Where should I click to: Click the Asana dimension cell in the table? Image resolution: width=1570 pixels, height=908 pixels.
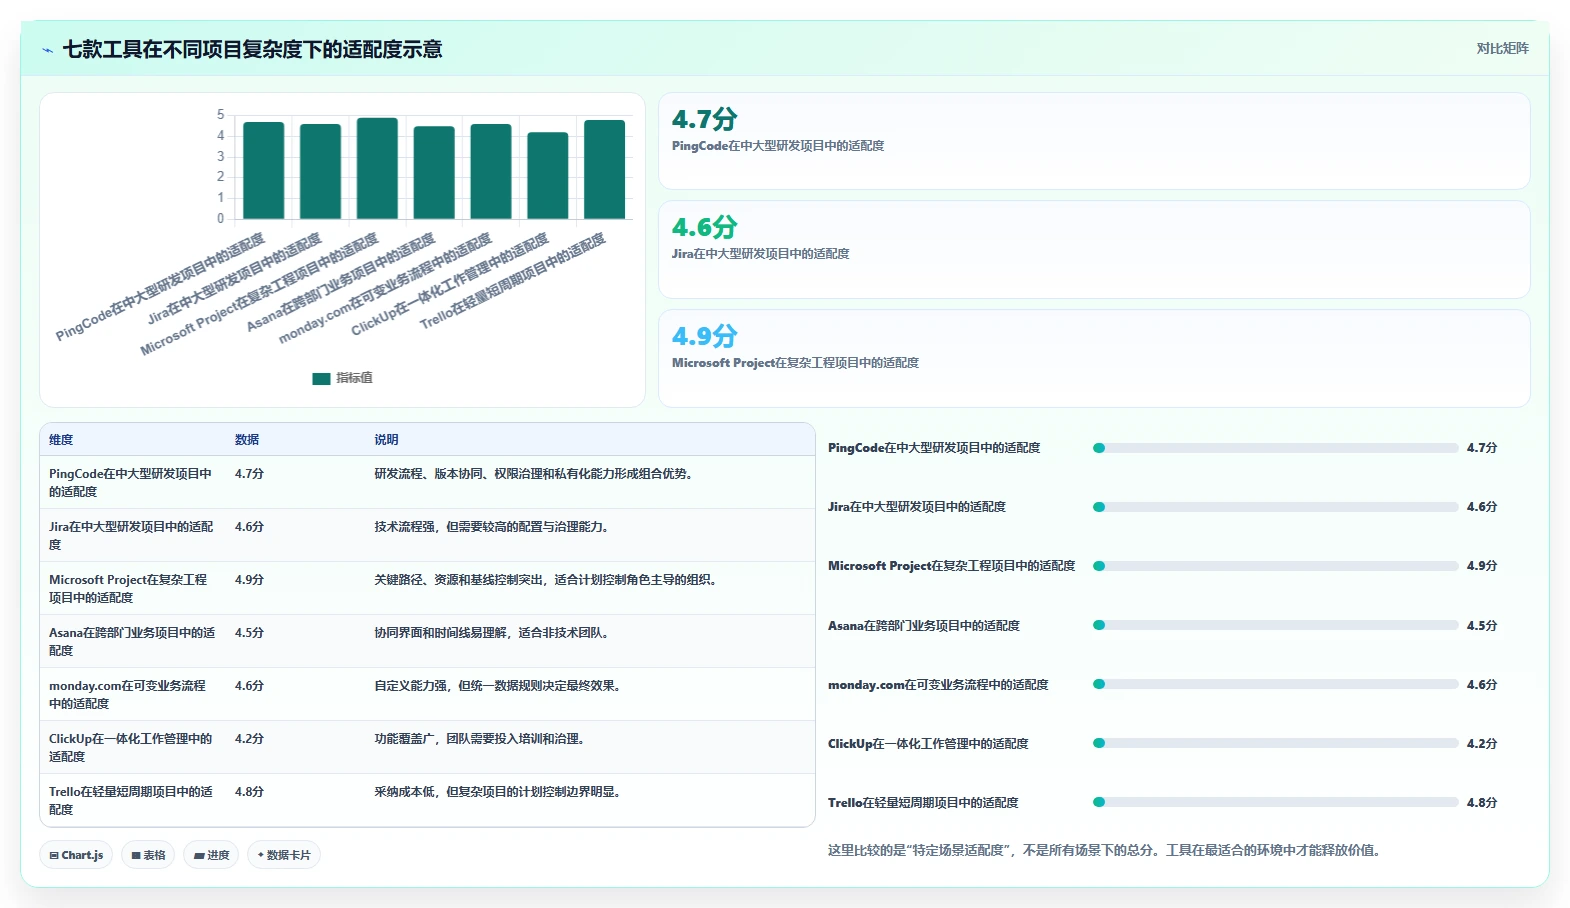132,642
